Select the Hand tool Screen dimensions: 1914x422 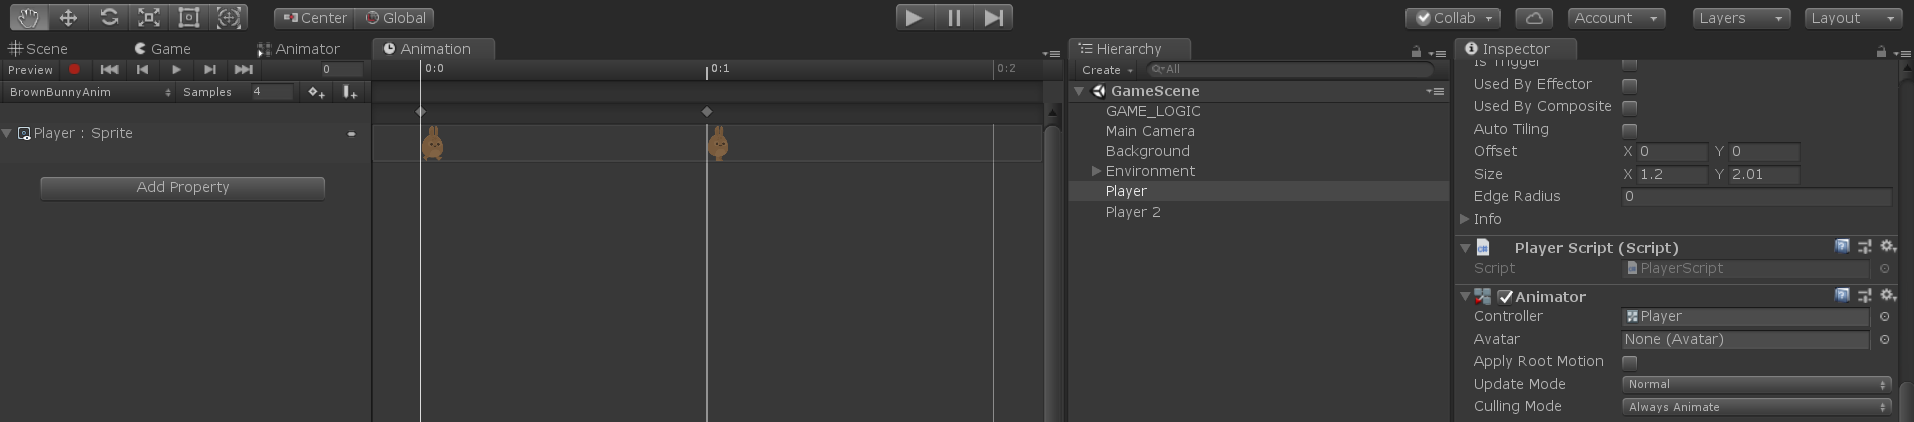[x=29, y=17]
